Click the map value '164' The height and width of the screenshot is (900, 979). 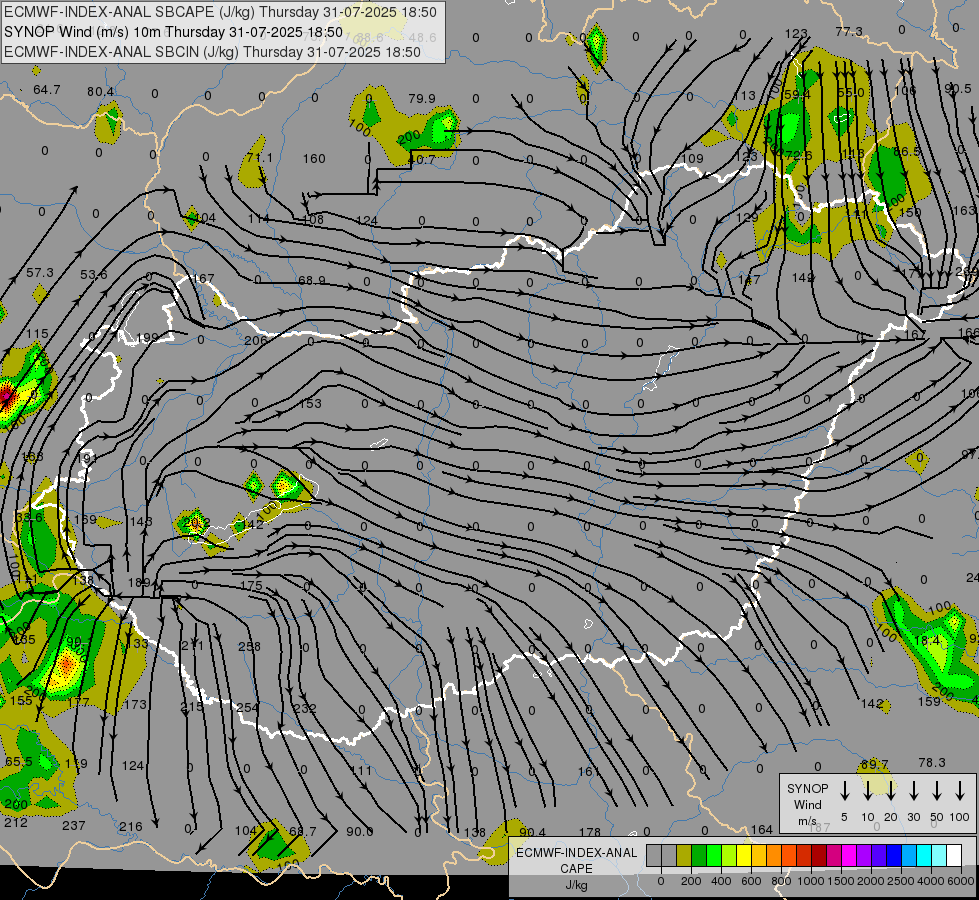coord(762,829)
